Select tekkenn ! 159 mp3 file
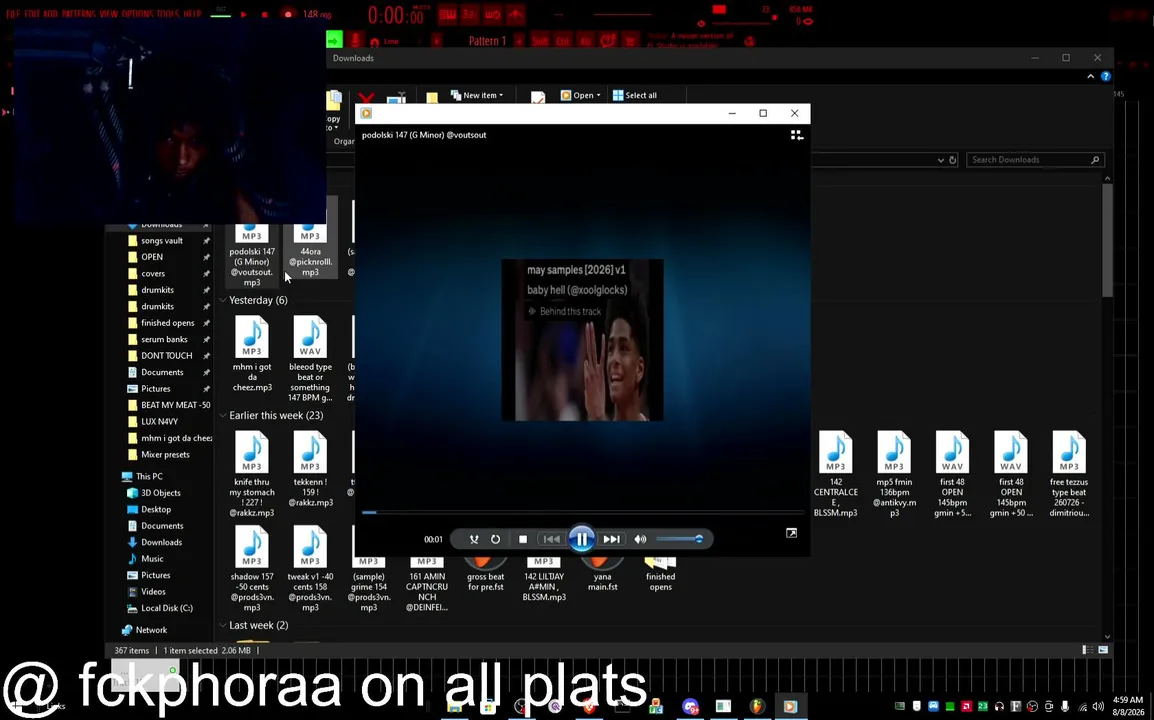This screenshot has height=720, width=1154. tap(310, 469)
